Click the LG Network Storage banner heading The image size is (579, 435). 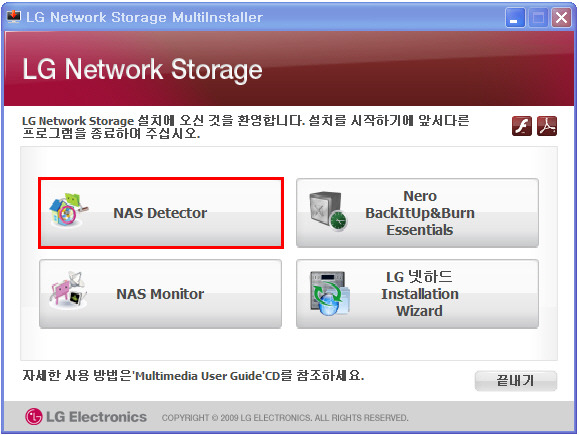tap(143, 69)
